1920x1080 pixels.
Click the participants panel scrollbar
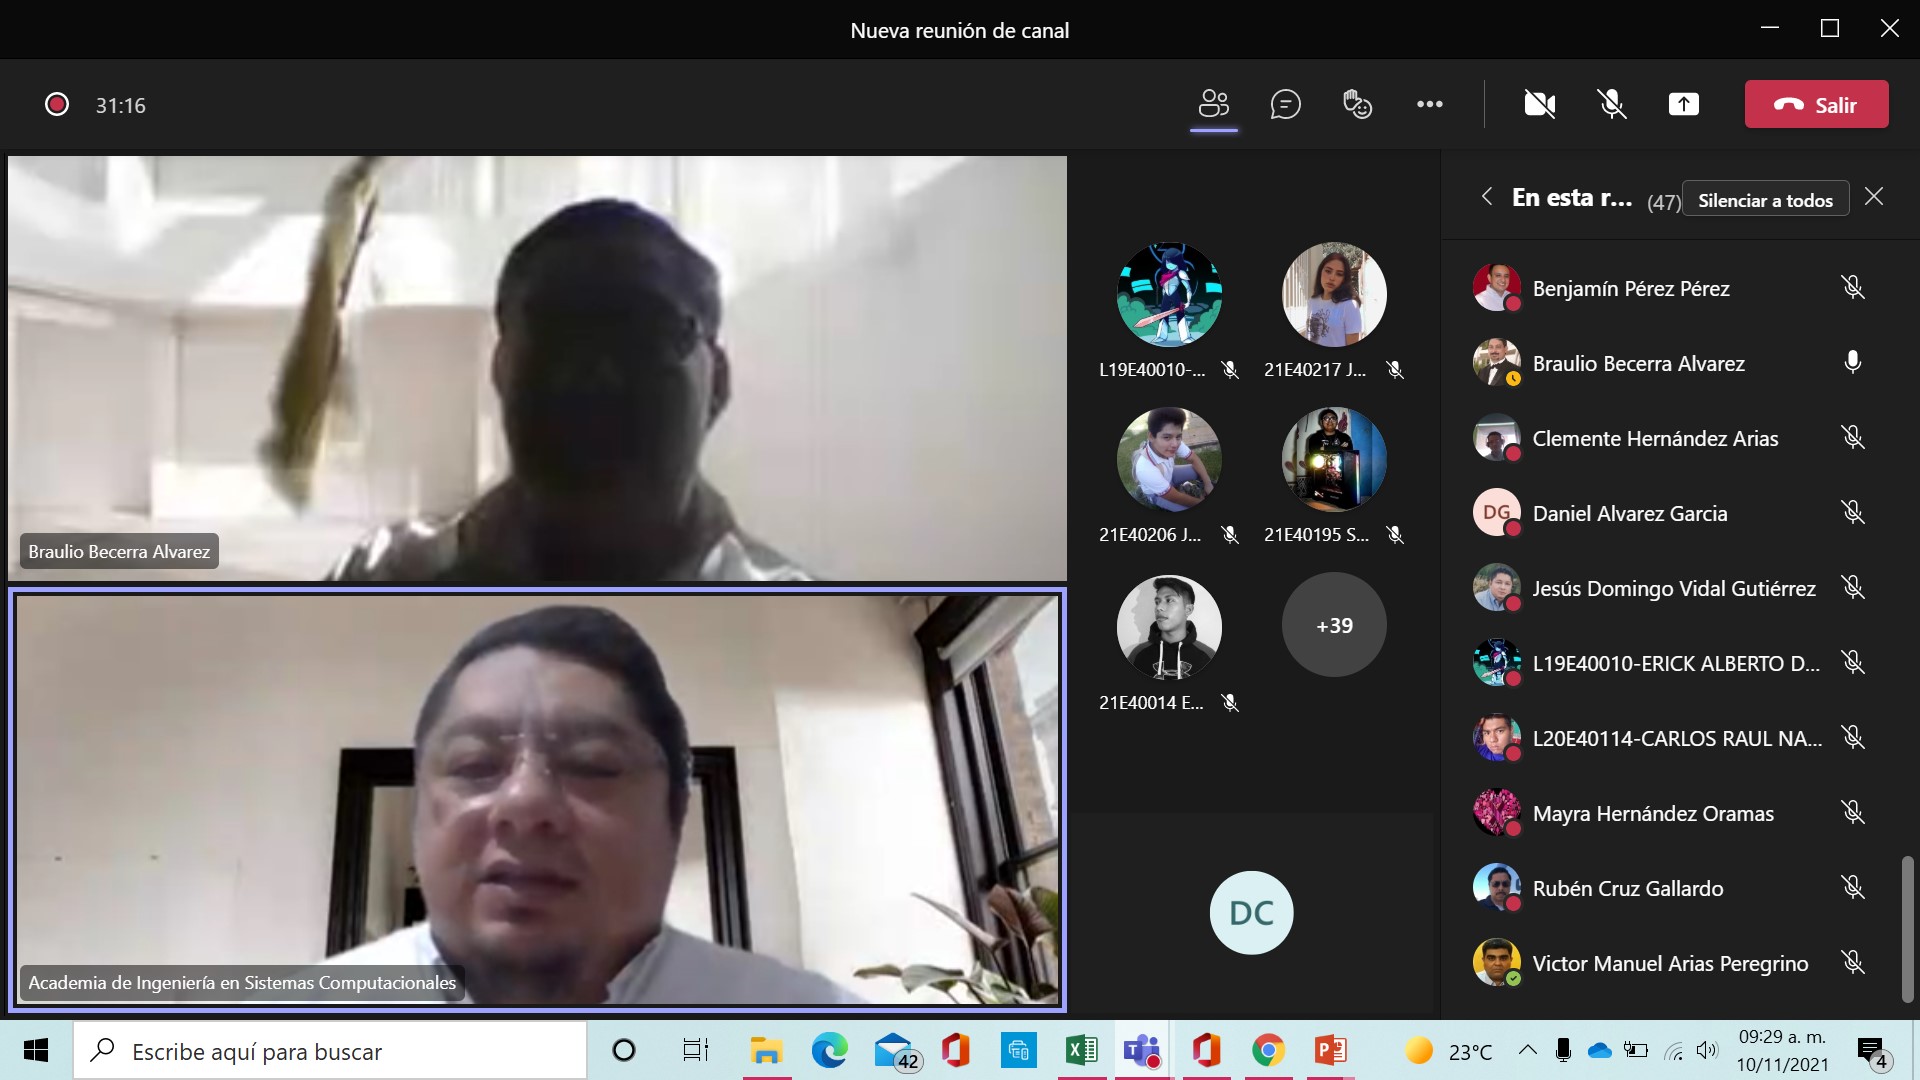(1907, 929)
